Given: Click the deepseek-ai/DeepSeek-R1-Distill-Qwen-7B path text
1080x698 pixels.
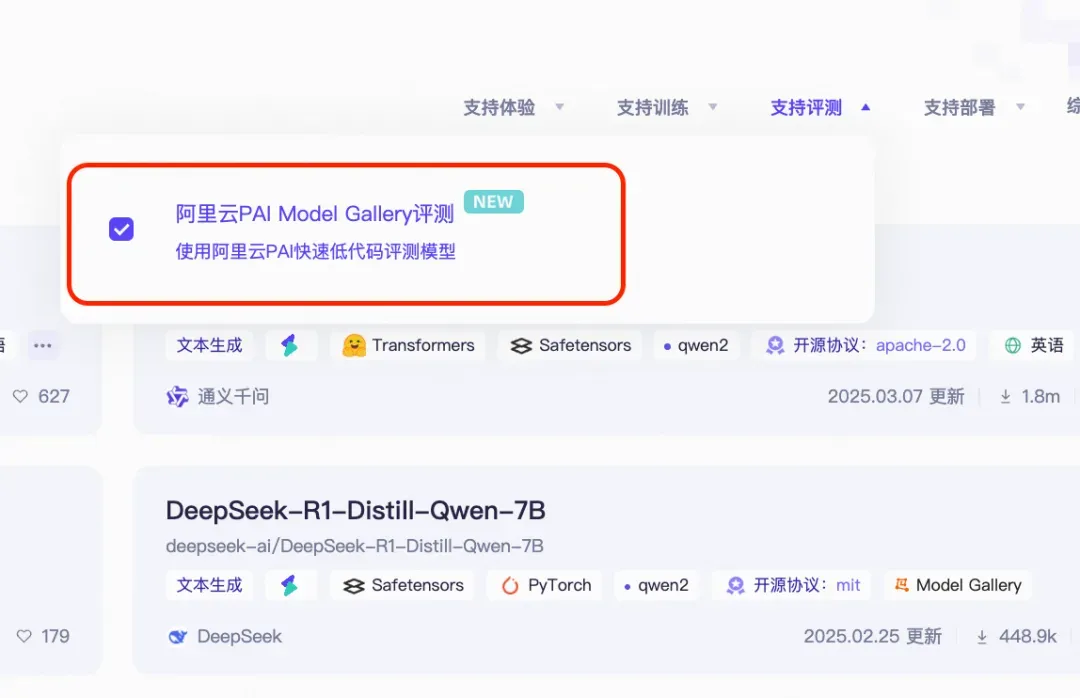Looking at the screenshot, I should [x=355, y=546].
